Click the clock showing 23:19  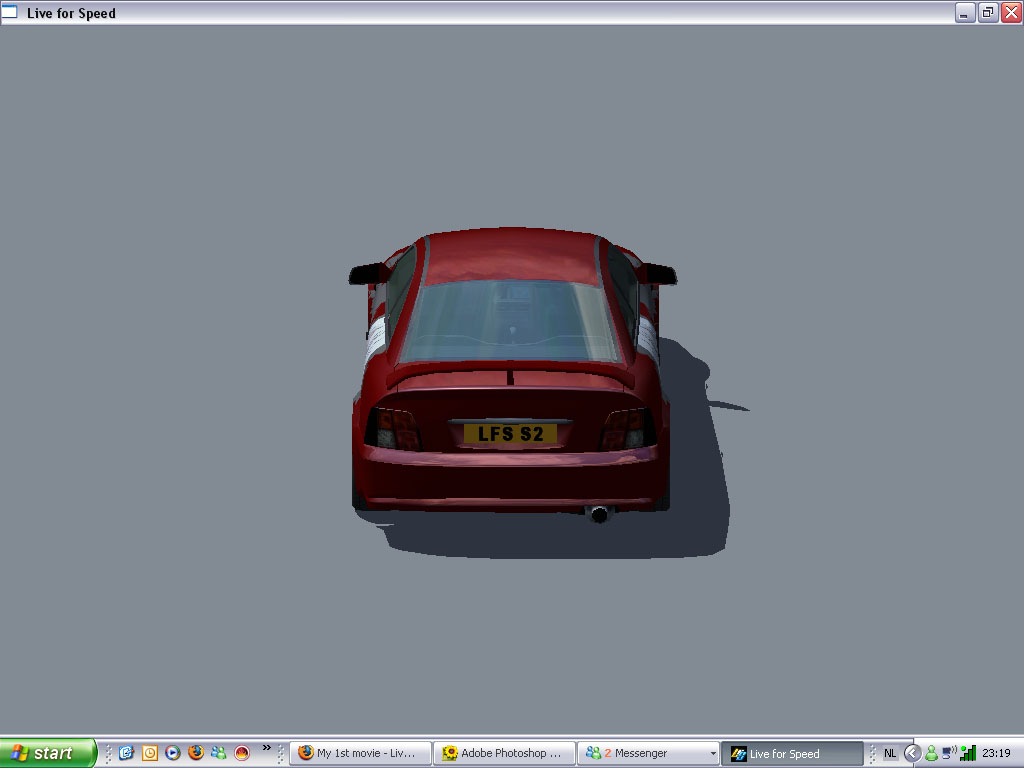pos(996,753)
